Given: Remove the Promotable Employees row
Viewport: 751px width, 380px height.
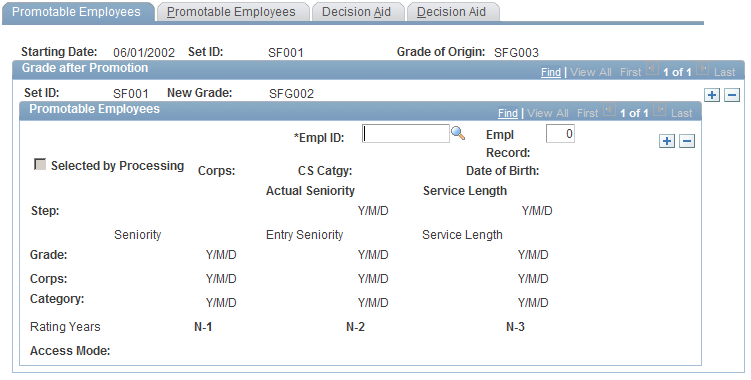Looking at the screenshot, I should tap(687, 141).
